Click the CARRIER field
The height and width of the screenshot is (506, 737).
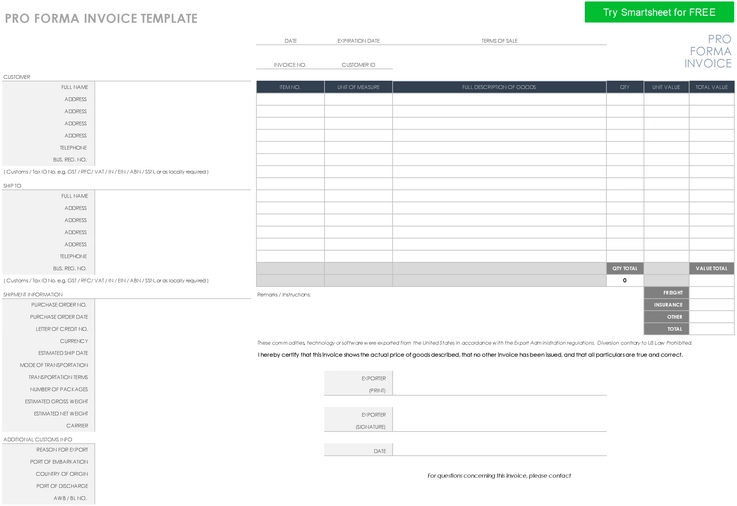coord(173,426)
